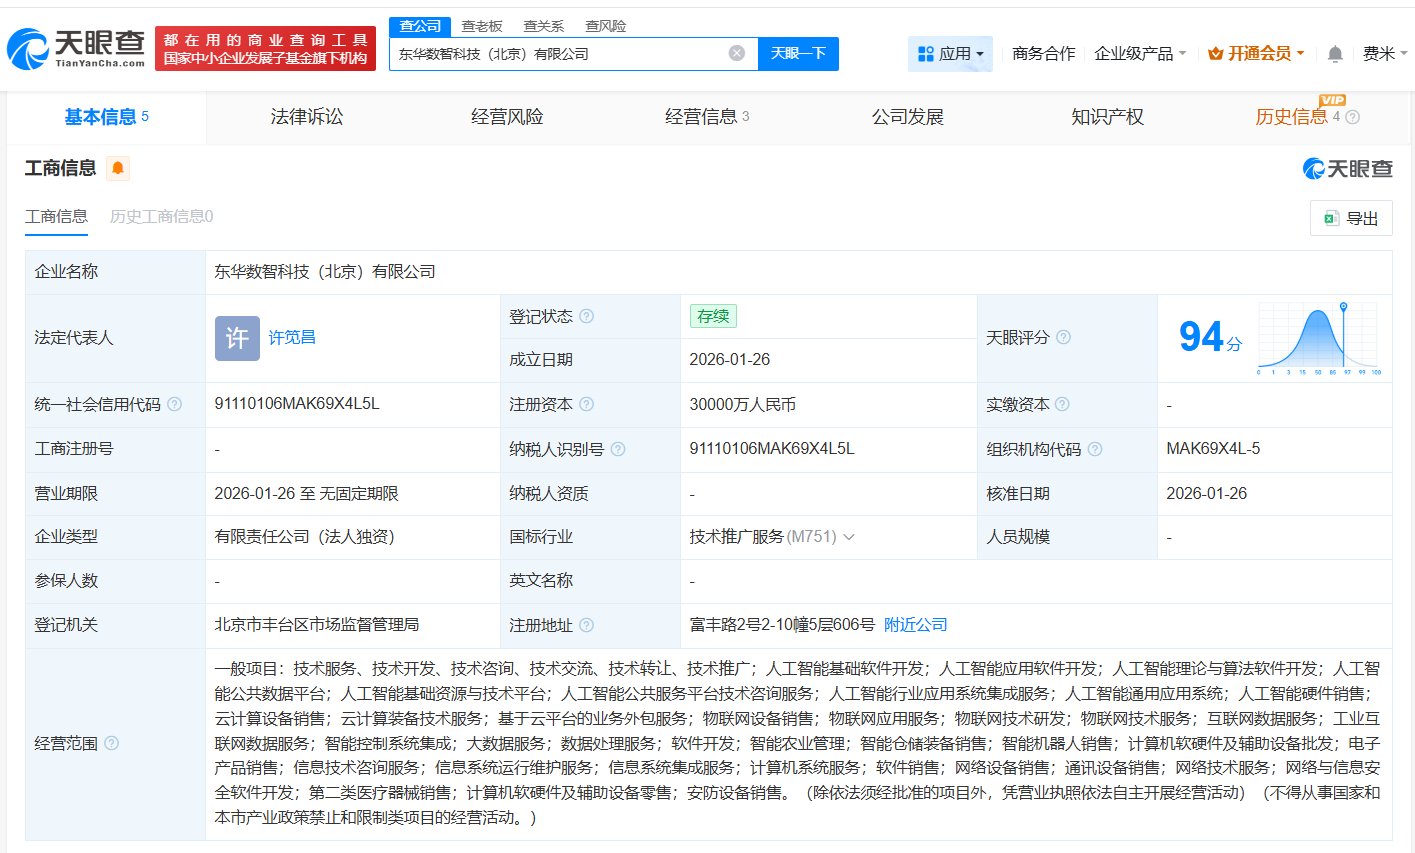Image resolution: width=1415 pixels, height=853 pixels.
Task: Click help icon next to 经营范围
Action: point(112,743)
